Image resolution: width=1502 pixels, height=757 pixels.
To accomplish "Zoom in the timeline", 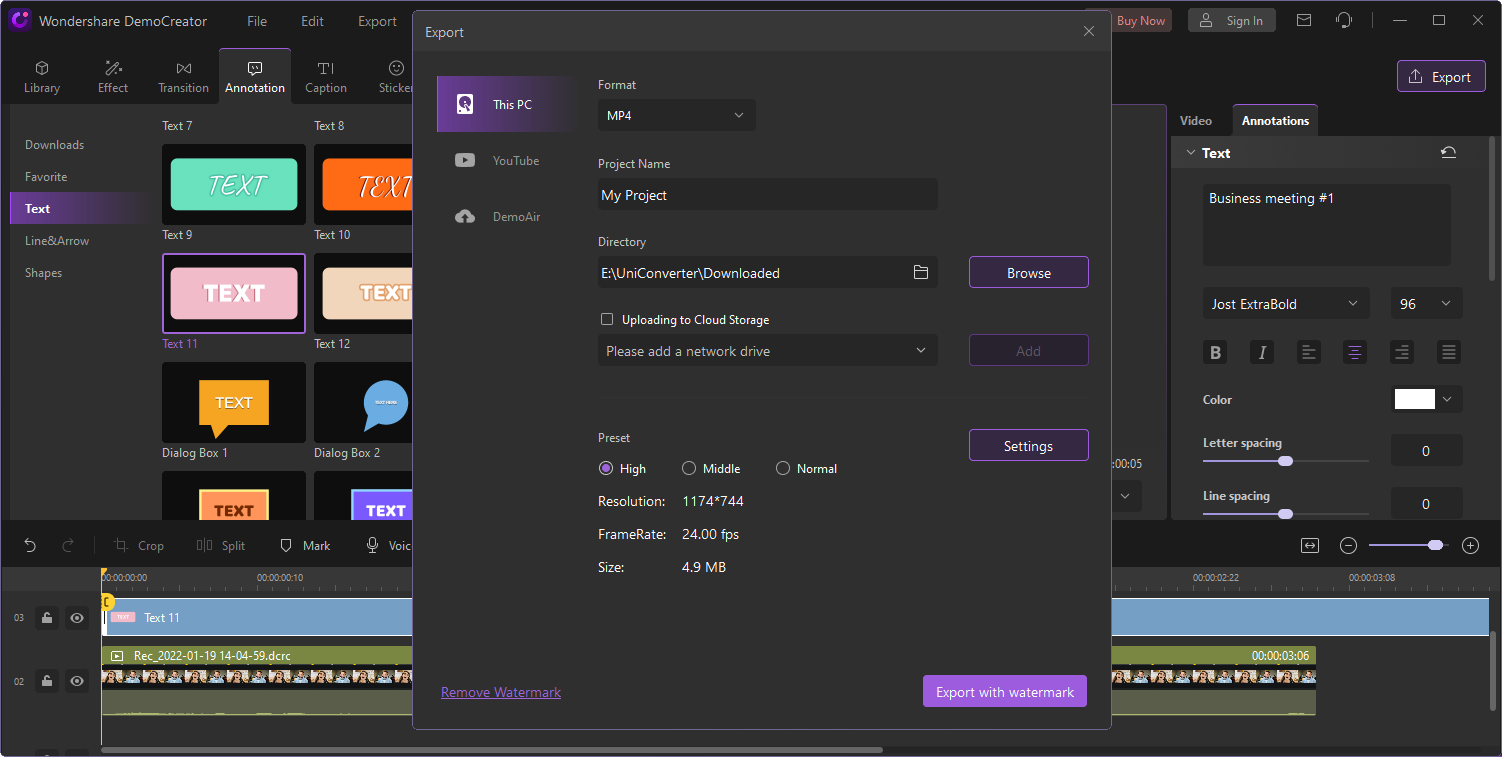I will click(x=1470, y=545).
